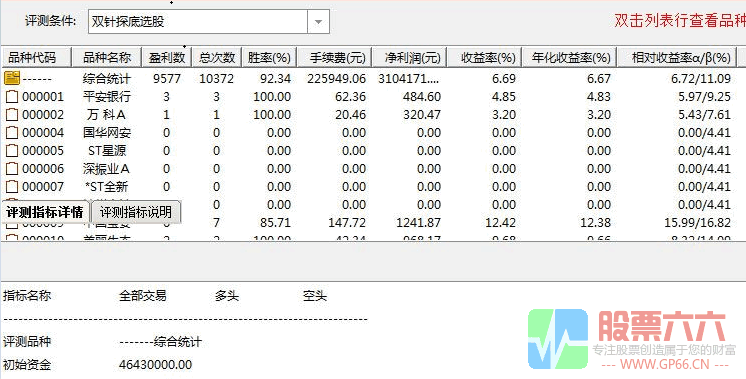Click the document icon for row 000007
The width and height of the screenshot is (746, 379).
(x=12, y=187)
